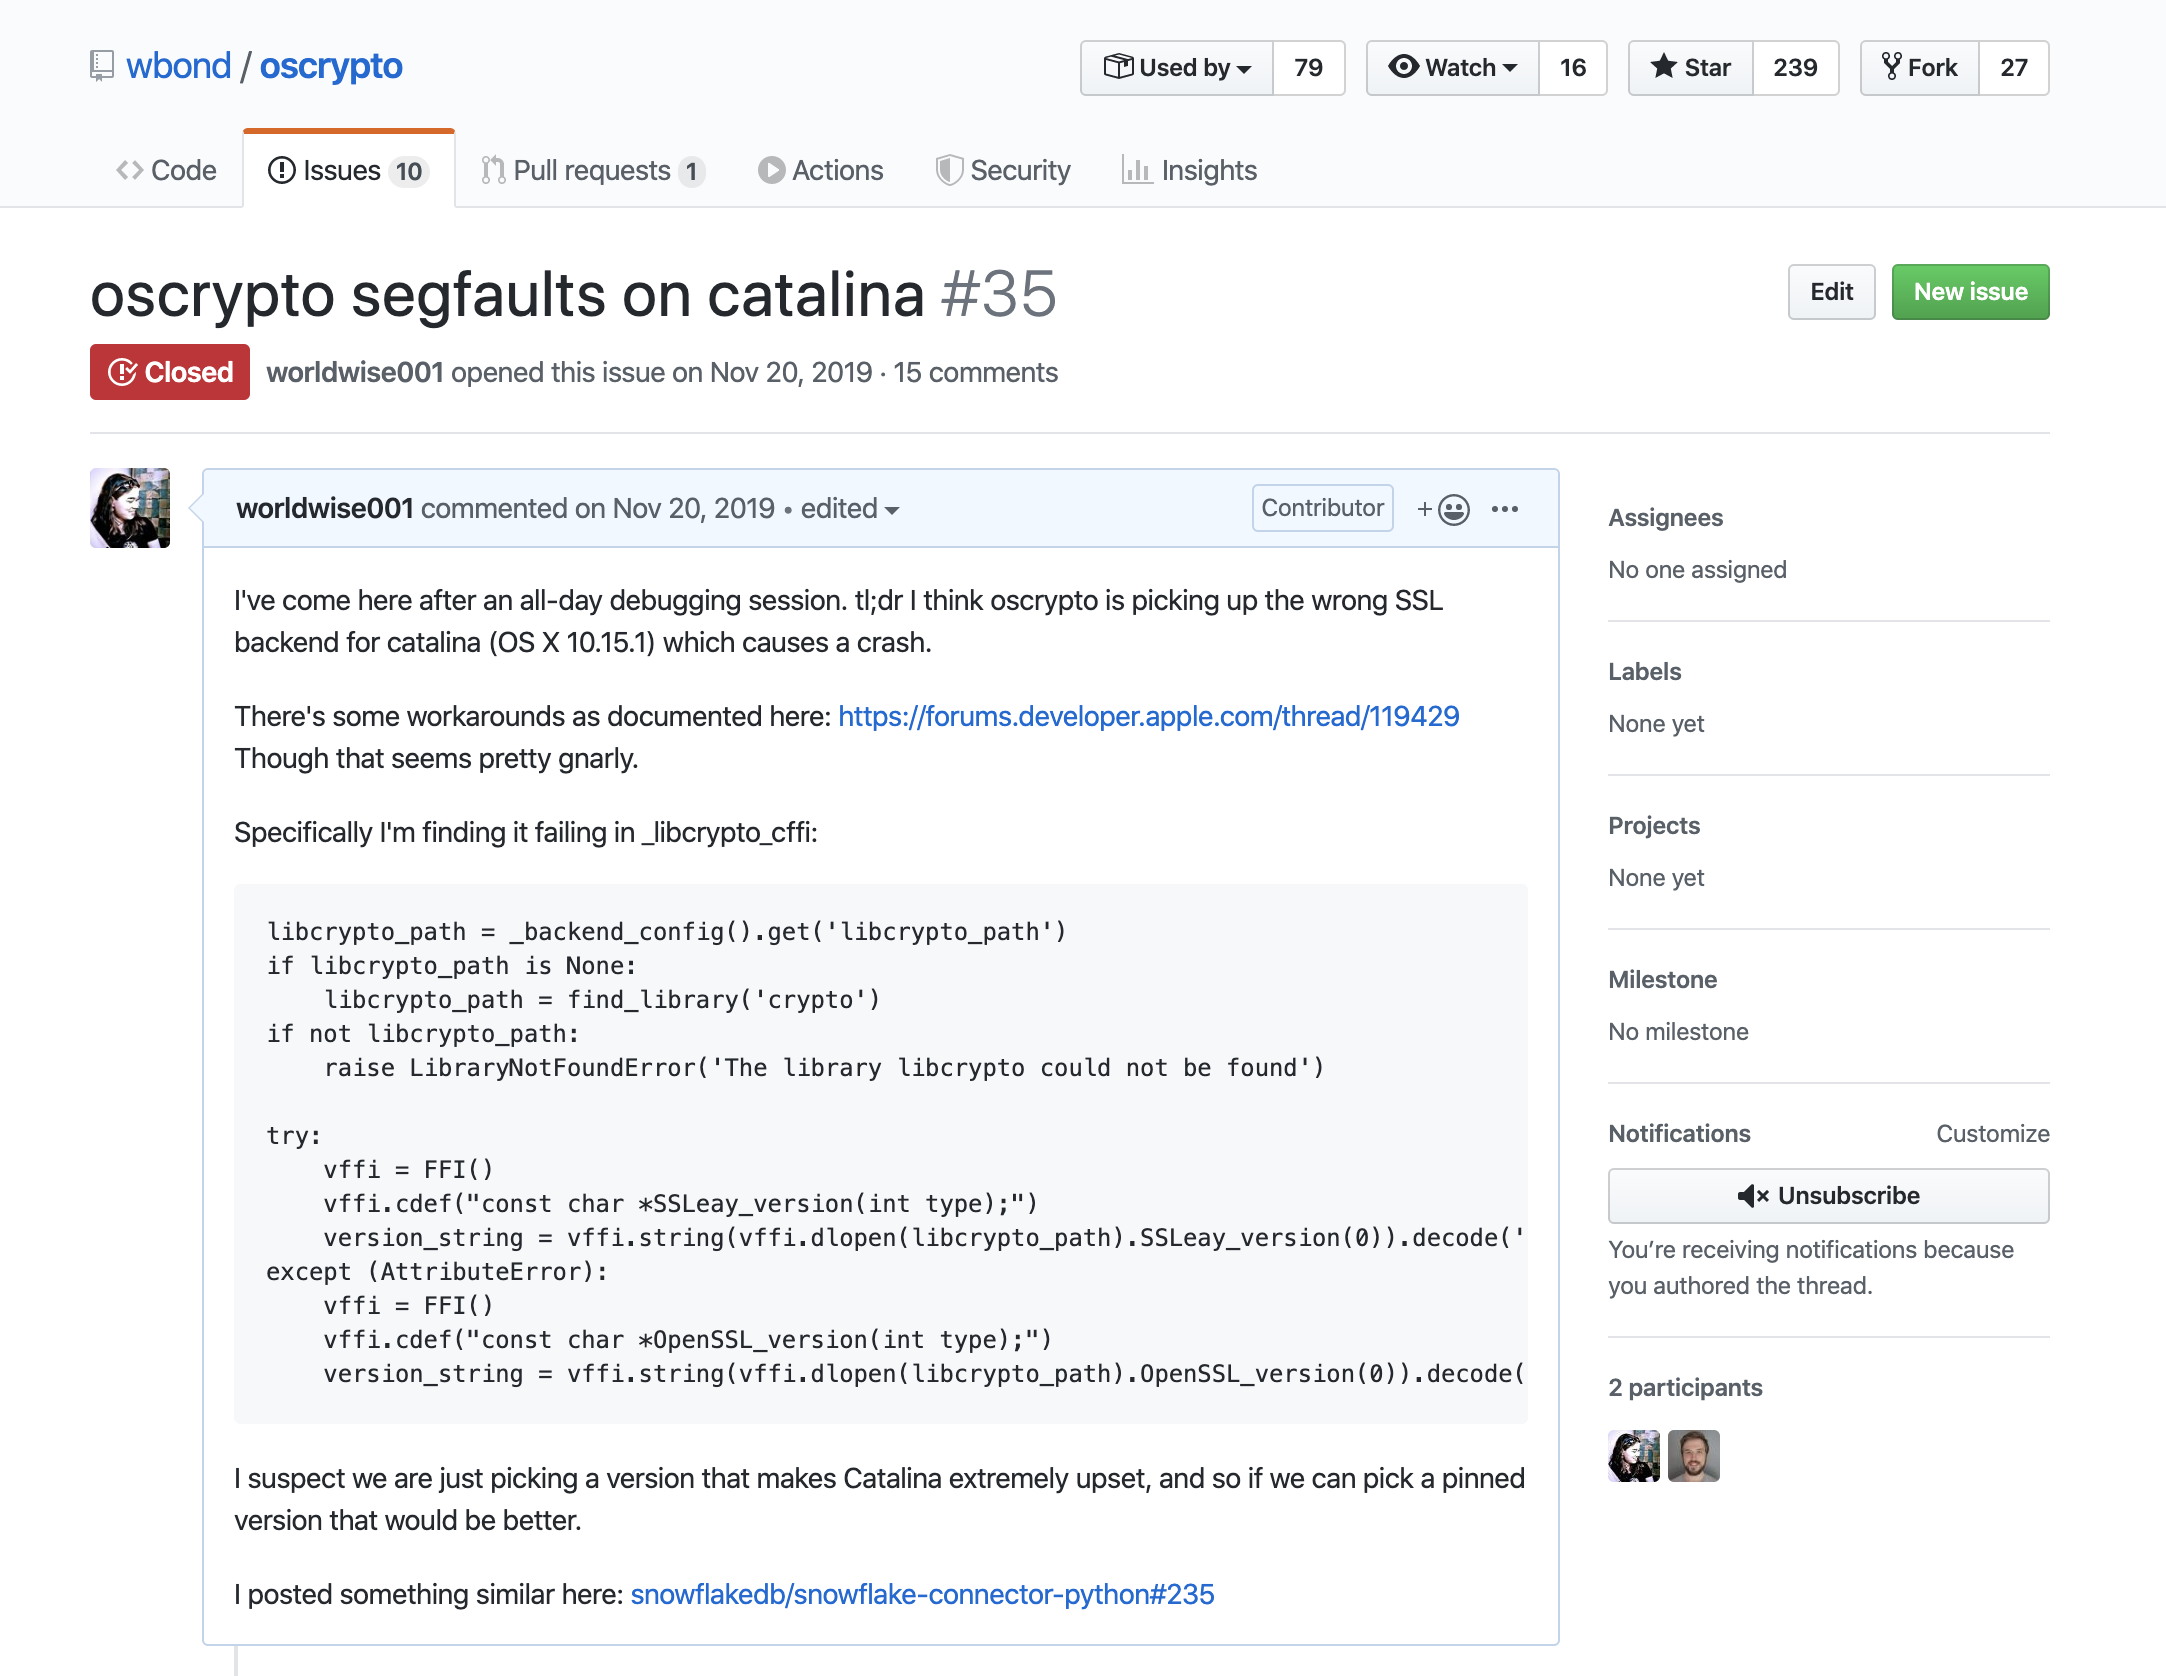The height and width of the screenshot is (1676, 2166).
Task: Click the Insights graph icon
Action: point(1136,170)
